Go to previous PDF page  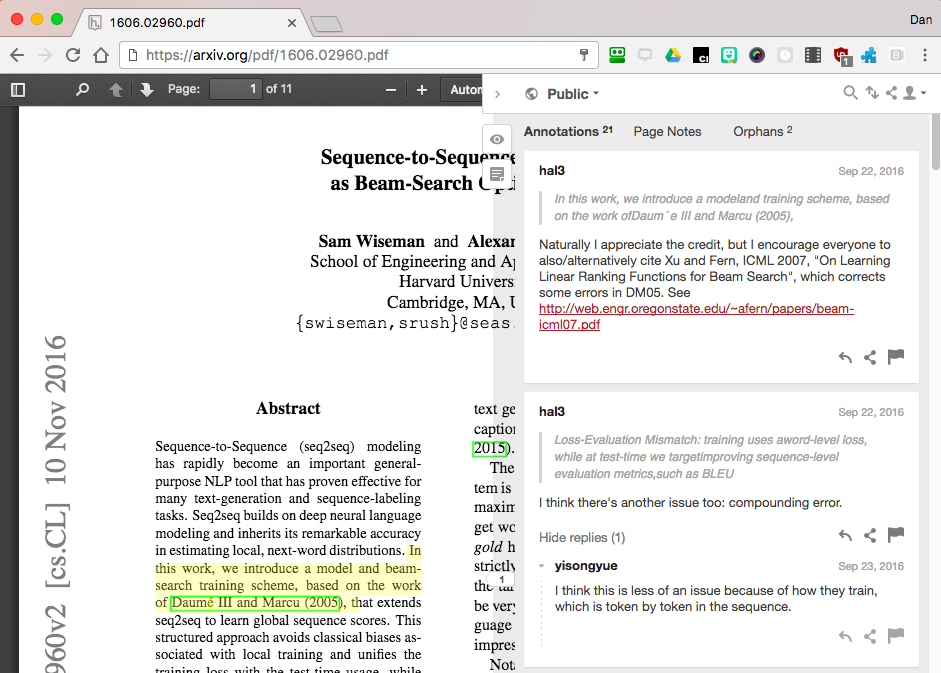pos(116,89)
